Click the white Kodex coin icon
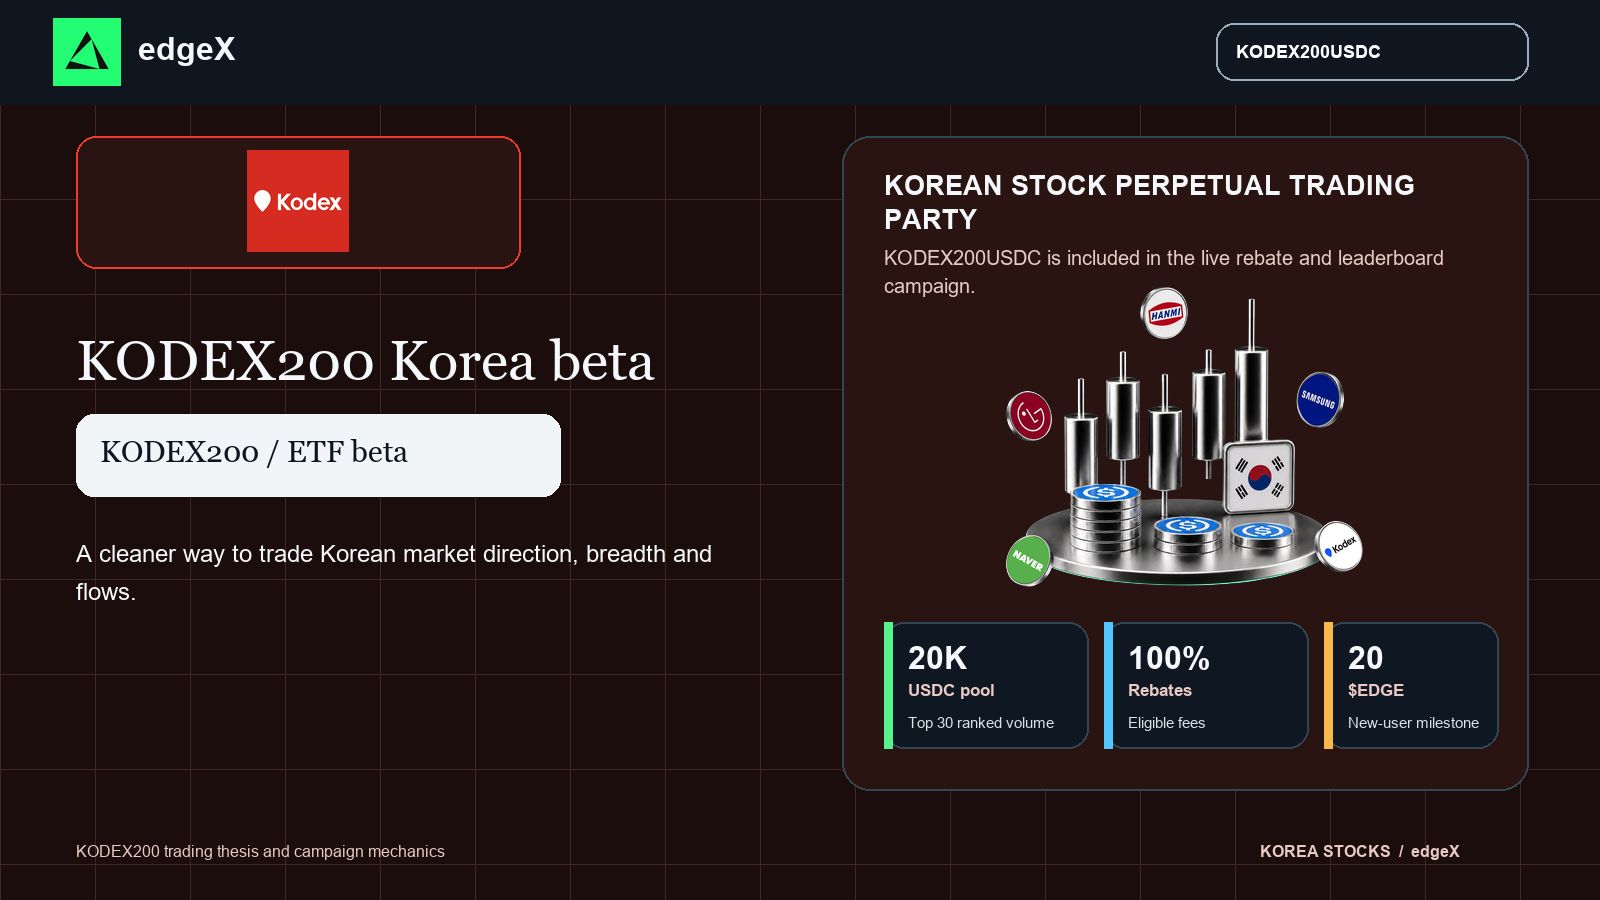 (1339, 546)
